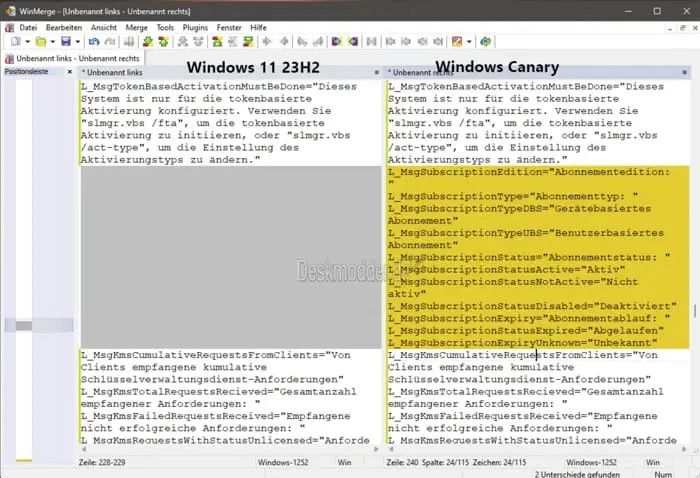Open the Plugins menu

195,28
